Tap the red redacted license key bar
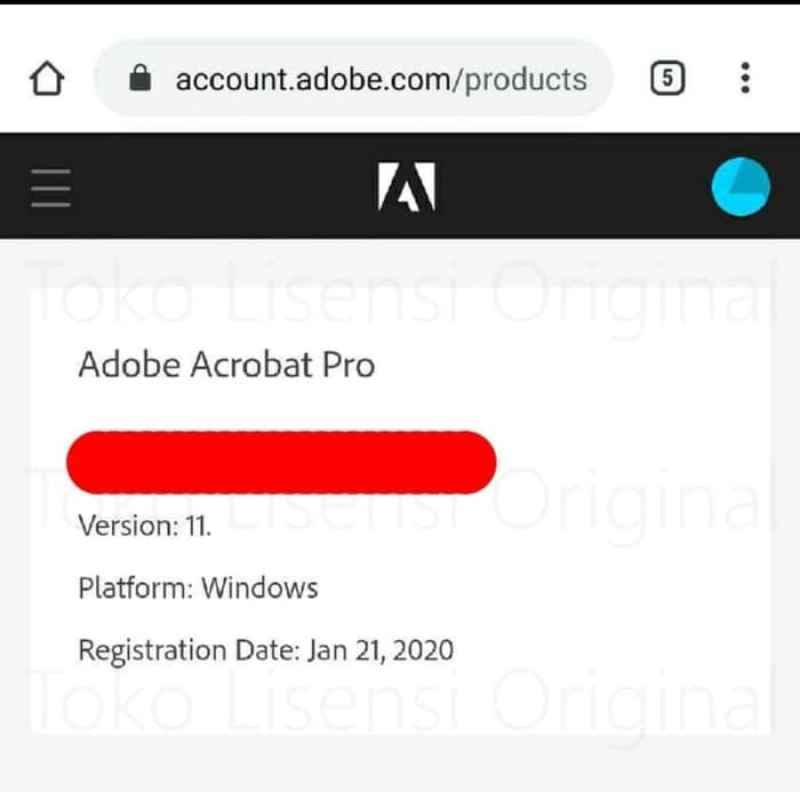Image resolution: width=800 pixels, height=800 pixels. (x=281, y=461)
